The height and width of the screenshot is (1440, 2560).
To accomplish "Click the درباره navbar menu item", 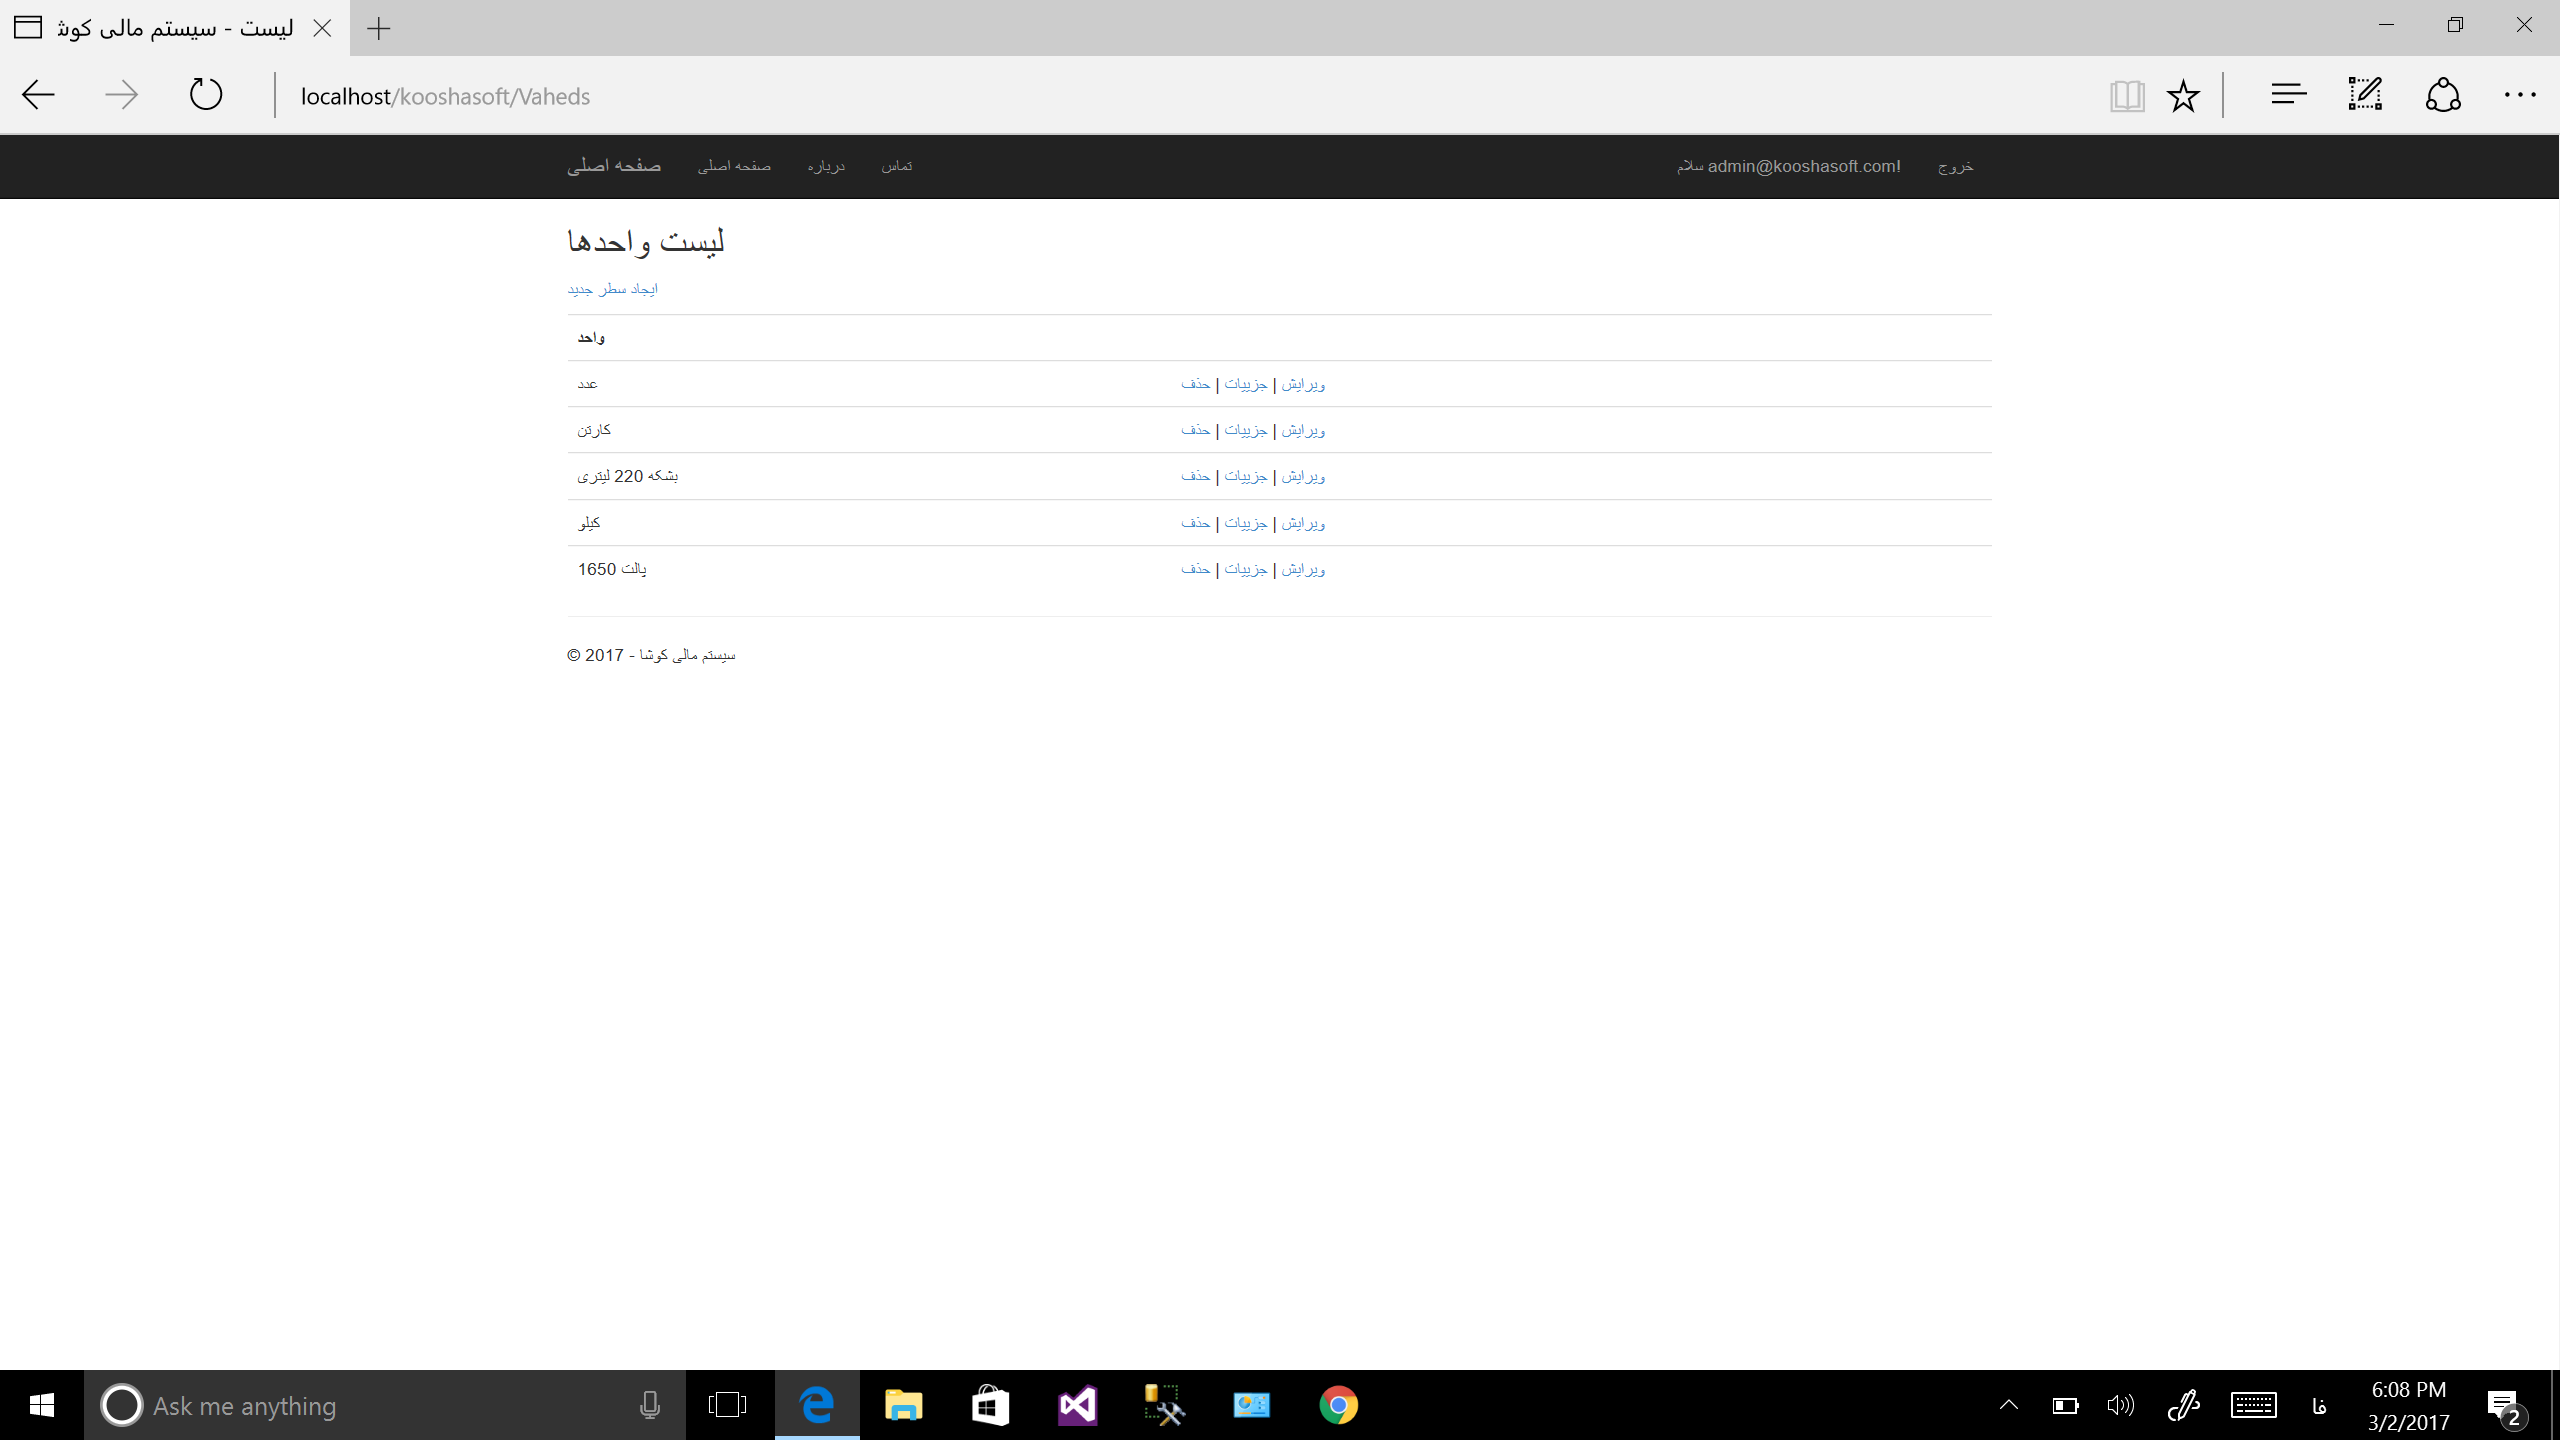I will [x=826, y=166].
